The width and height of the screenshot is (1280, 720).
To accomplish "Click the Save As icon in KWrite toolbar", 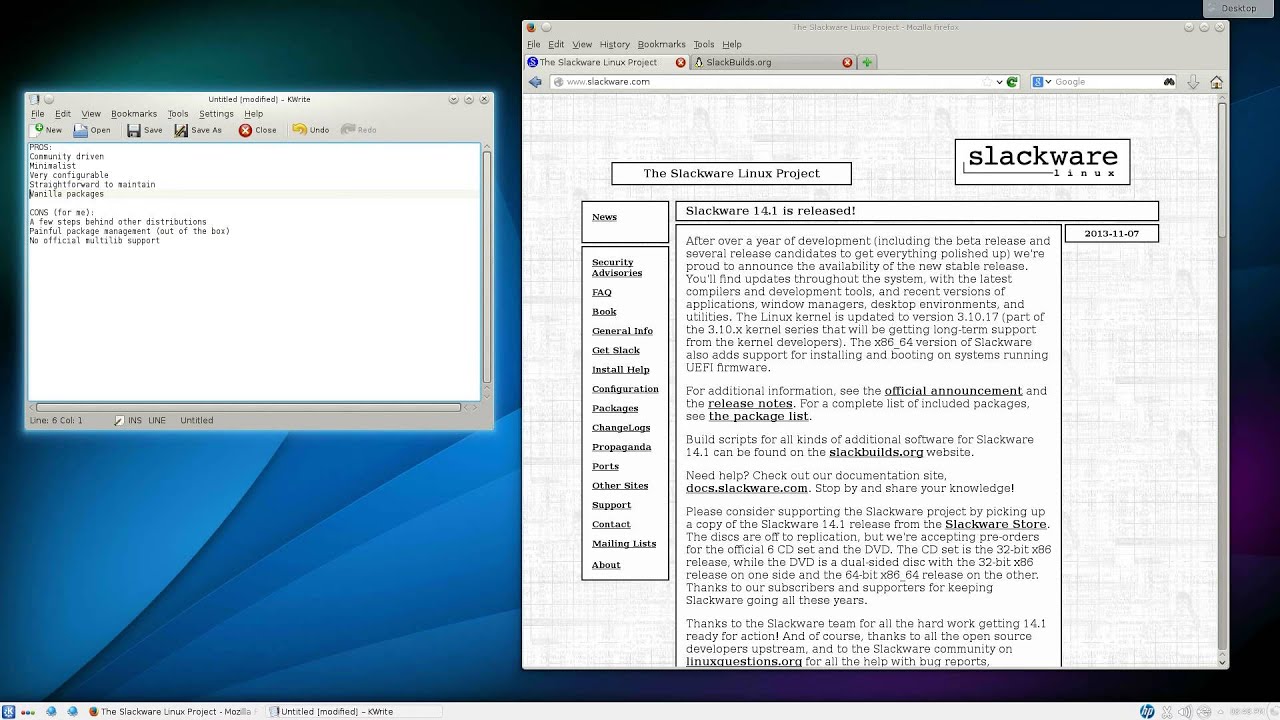I will [x=181, y=130].
